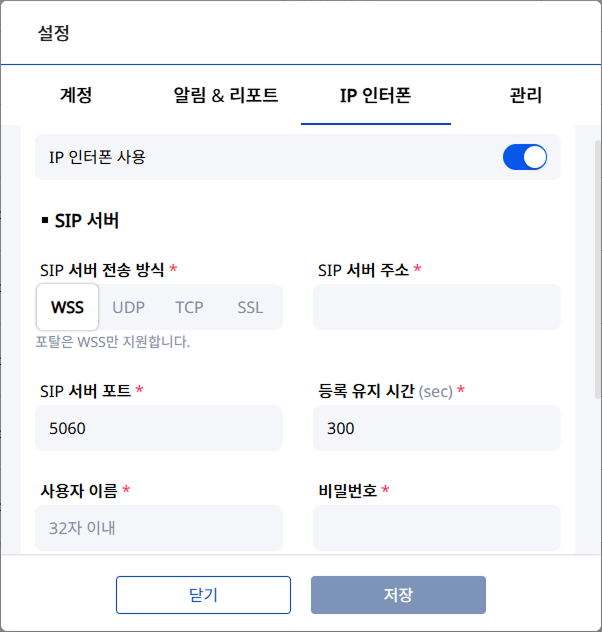Click the 사용자 이름 input field
The width and height of the screenshot is (602, 632).
[159, 527]
